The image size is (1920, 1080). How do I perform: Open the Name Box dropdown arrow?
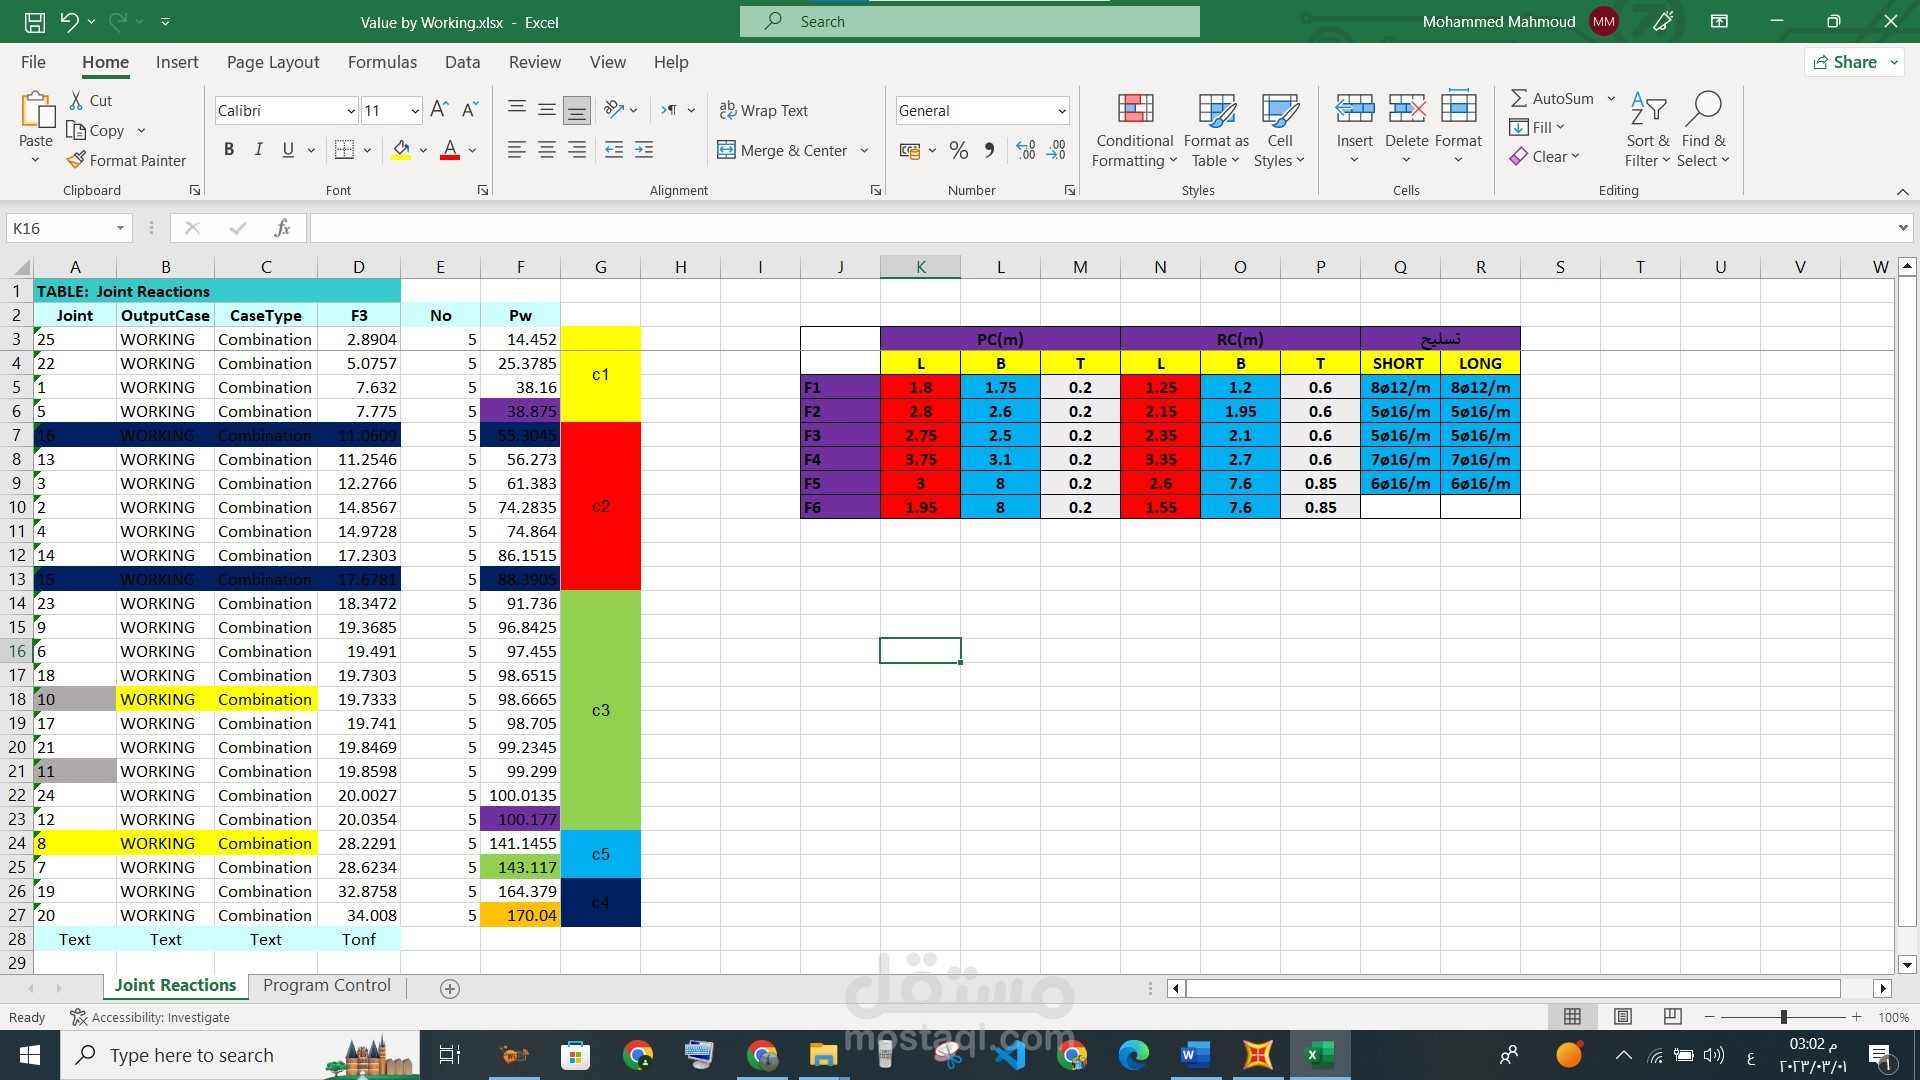120,228
